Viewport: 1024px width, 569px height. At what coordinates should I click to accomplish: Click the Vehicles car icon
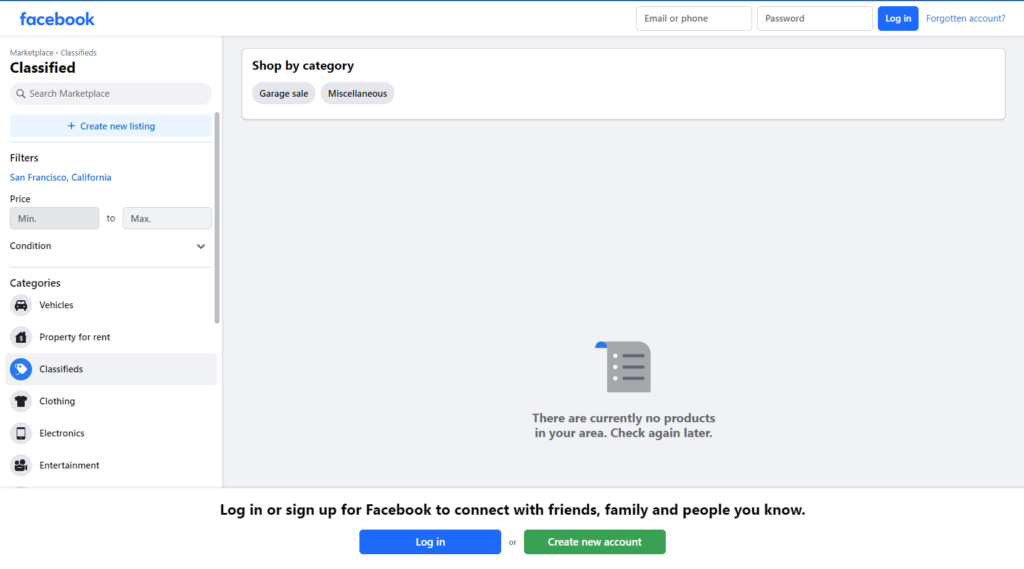[21, 305]
